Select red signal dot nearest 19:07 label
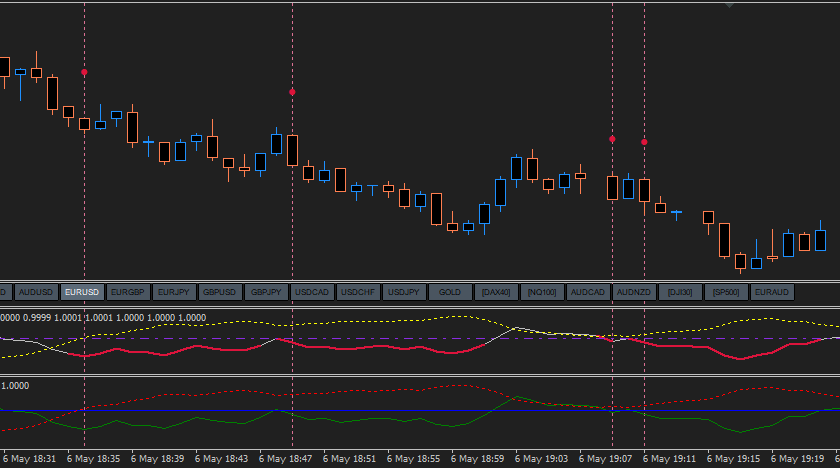This screenshot has width=840, height=468. click(612, 139)
